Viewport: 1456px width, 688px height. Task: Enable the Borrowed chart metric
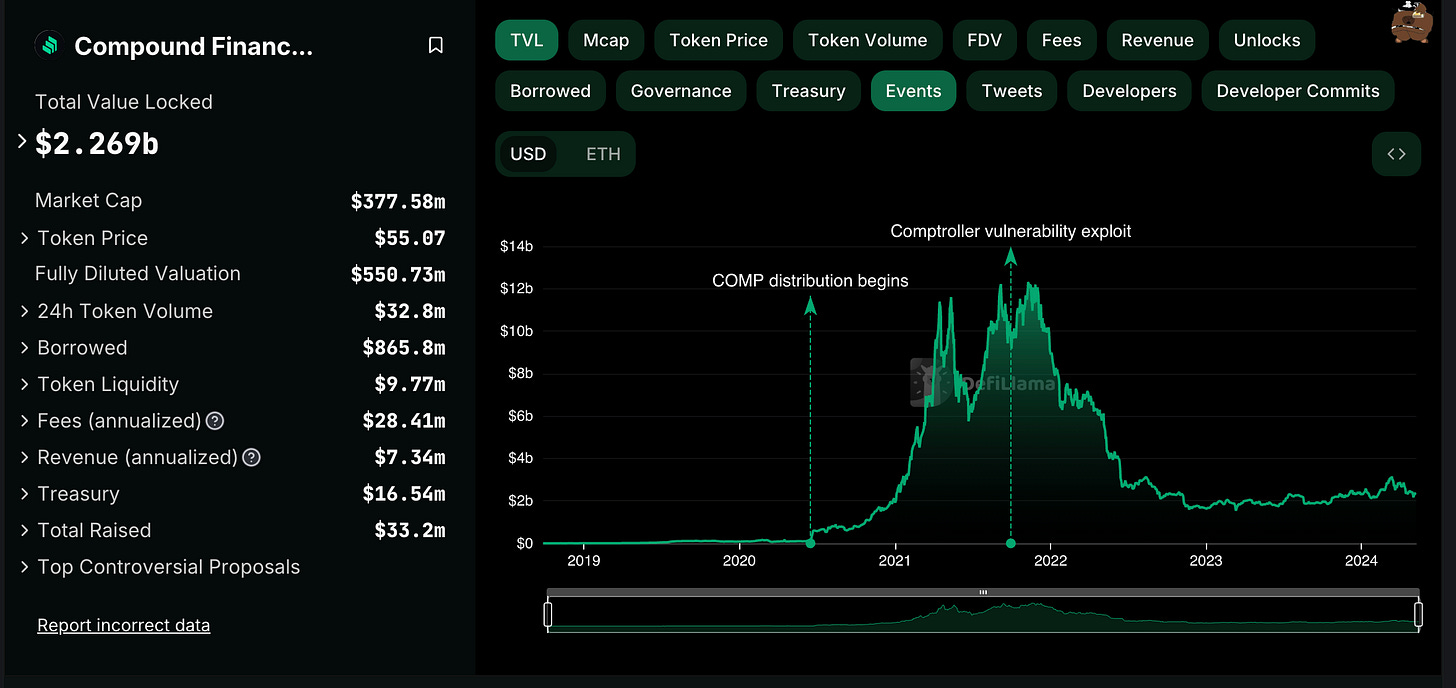(x=550, y=91)
